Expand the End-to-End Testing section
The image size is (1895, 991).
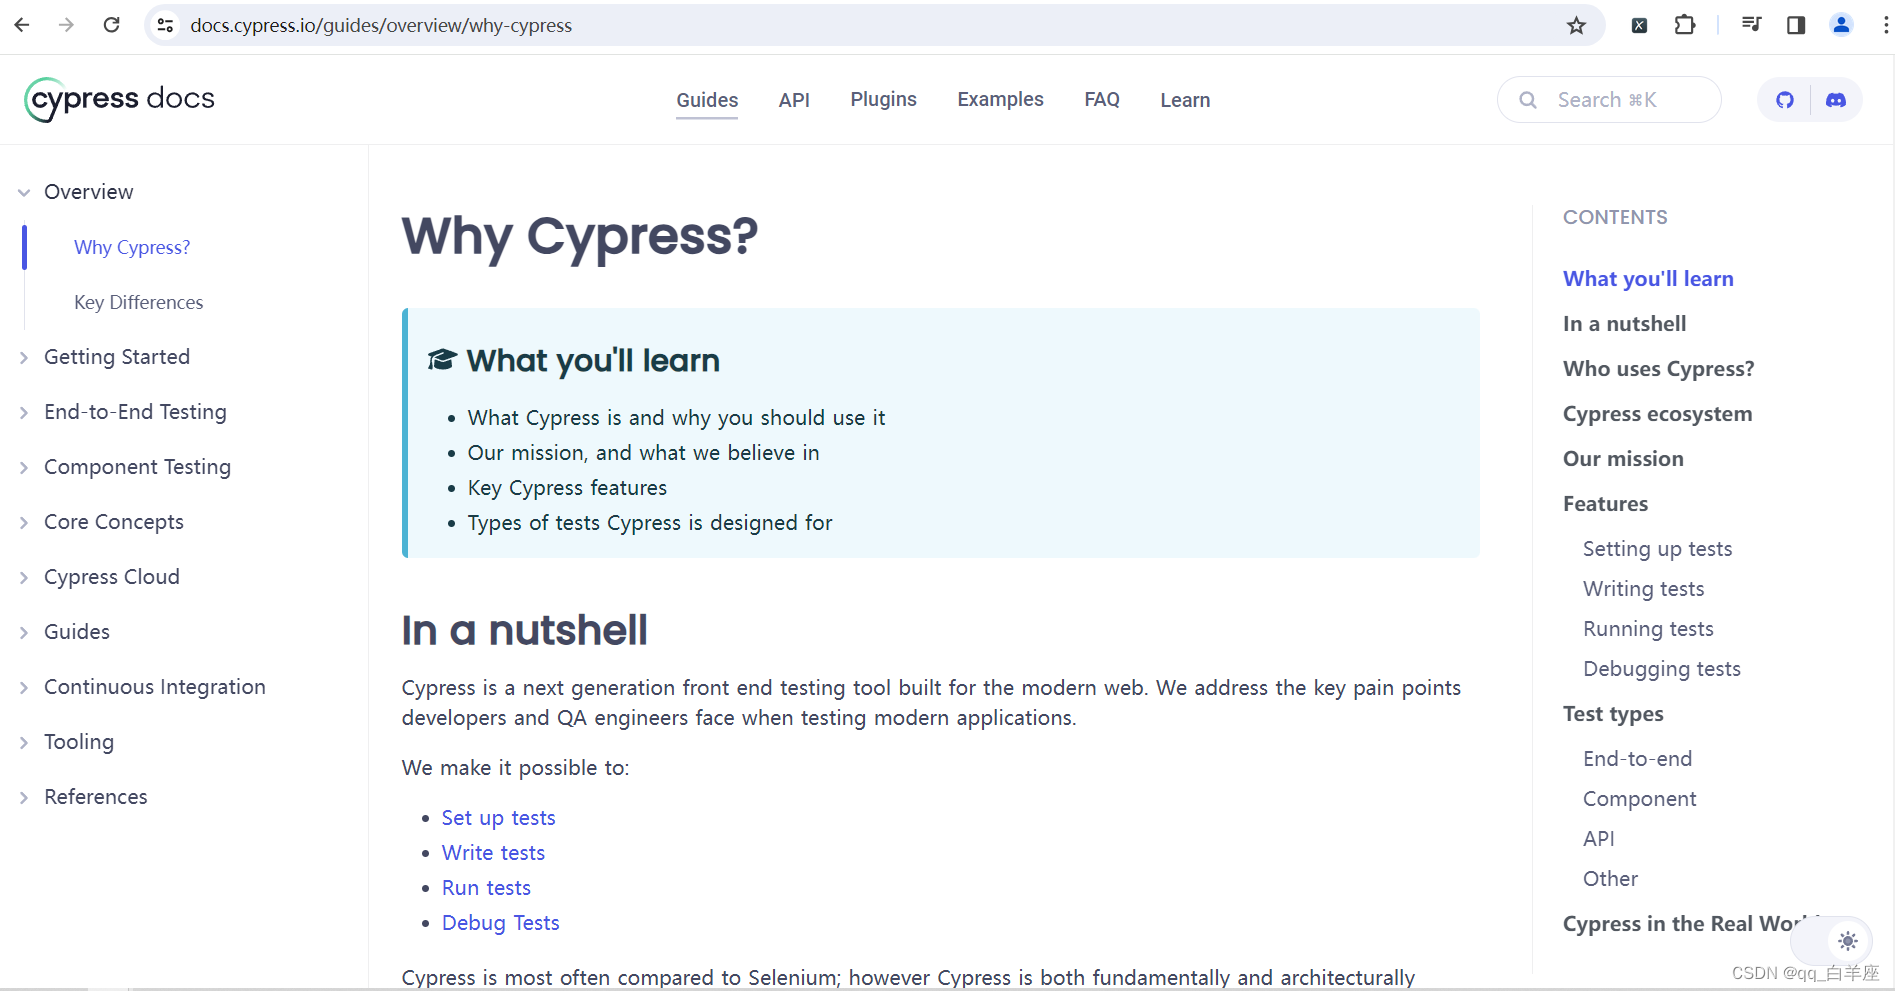coord(24,412)
